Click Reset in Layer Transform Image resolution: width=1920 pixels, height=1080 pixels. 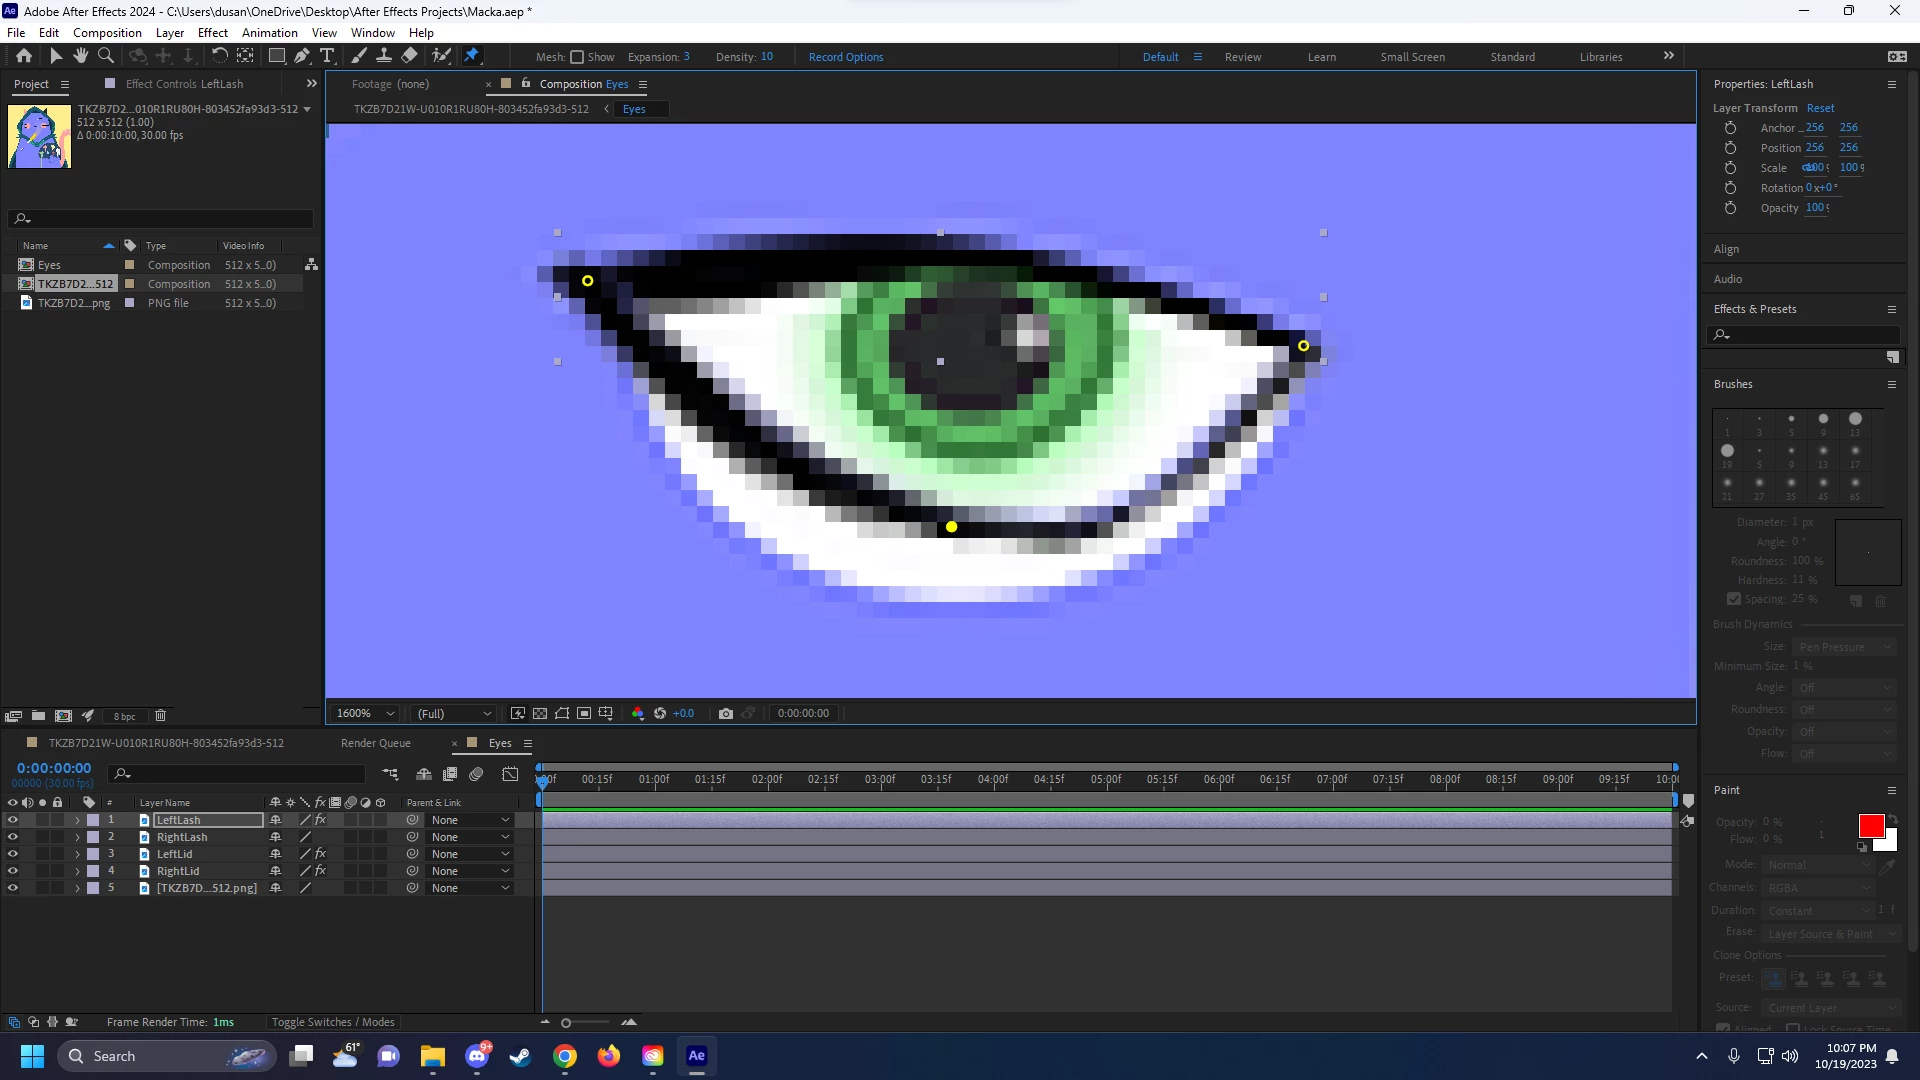click(1820, 108)
